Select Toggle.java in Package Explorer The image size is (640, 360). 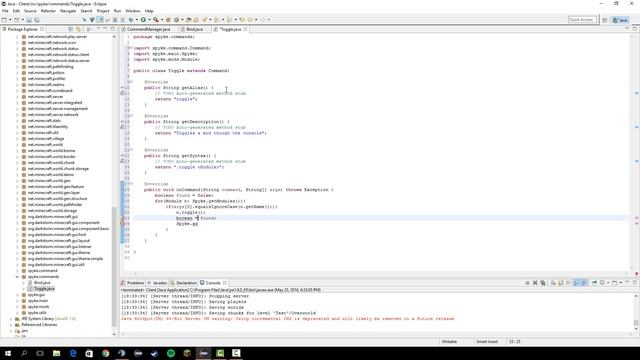(44, 289)
